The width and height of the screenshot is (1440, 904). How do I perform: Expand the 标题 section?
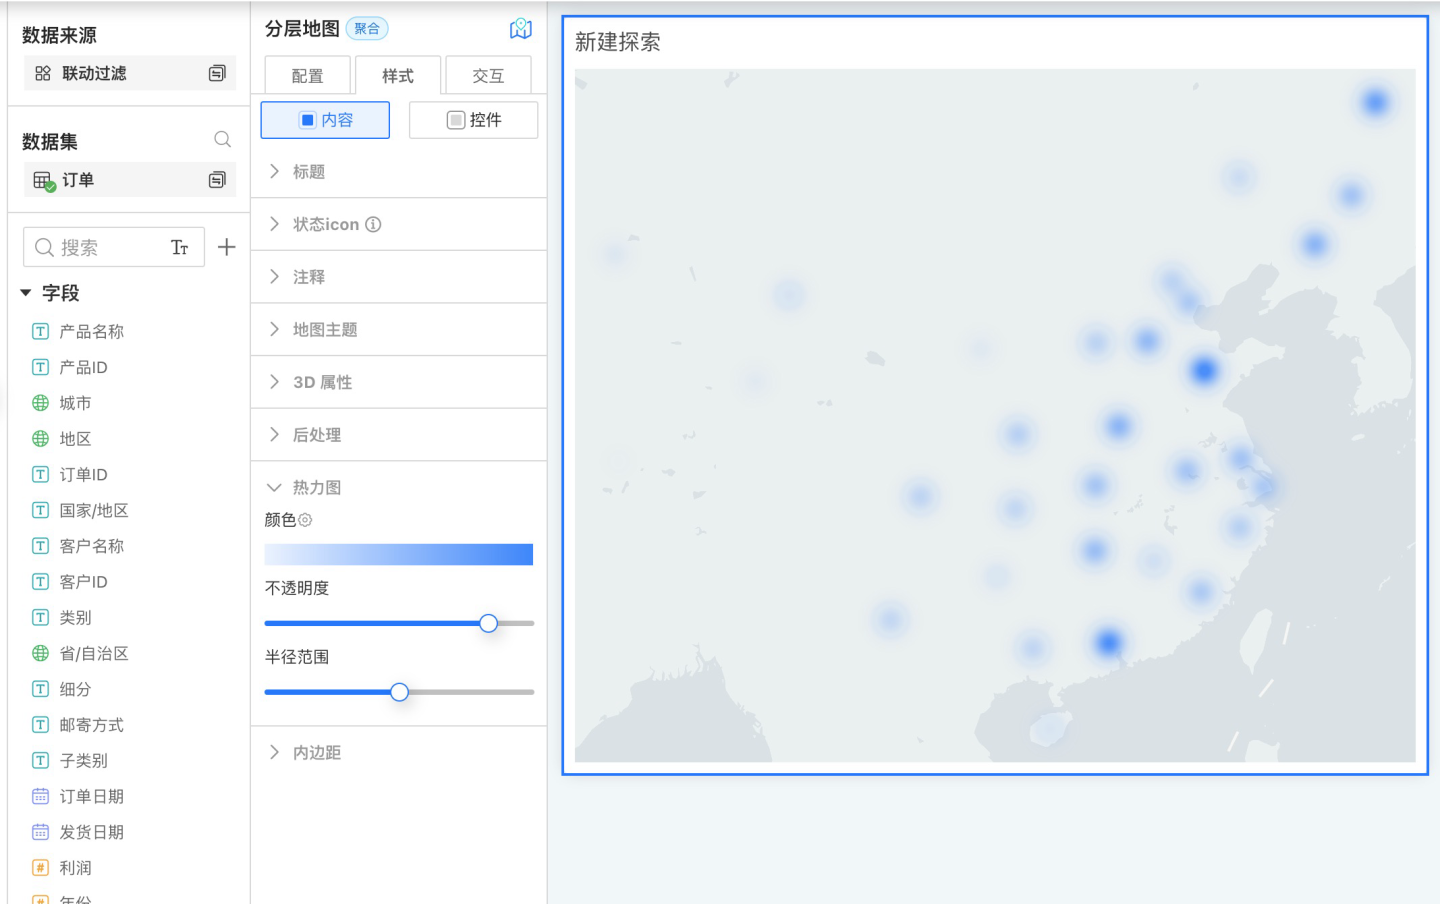tap(308, 172)
